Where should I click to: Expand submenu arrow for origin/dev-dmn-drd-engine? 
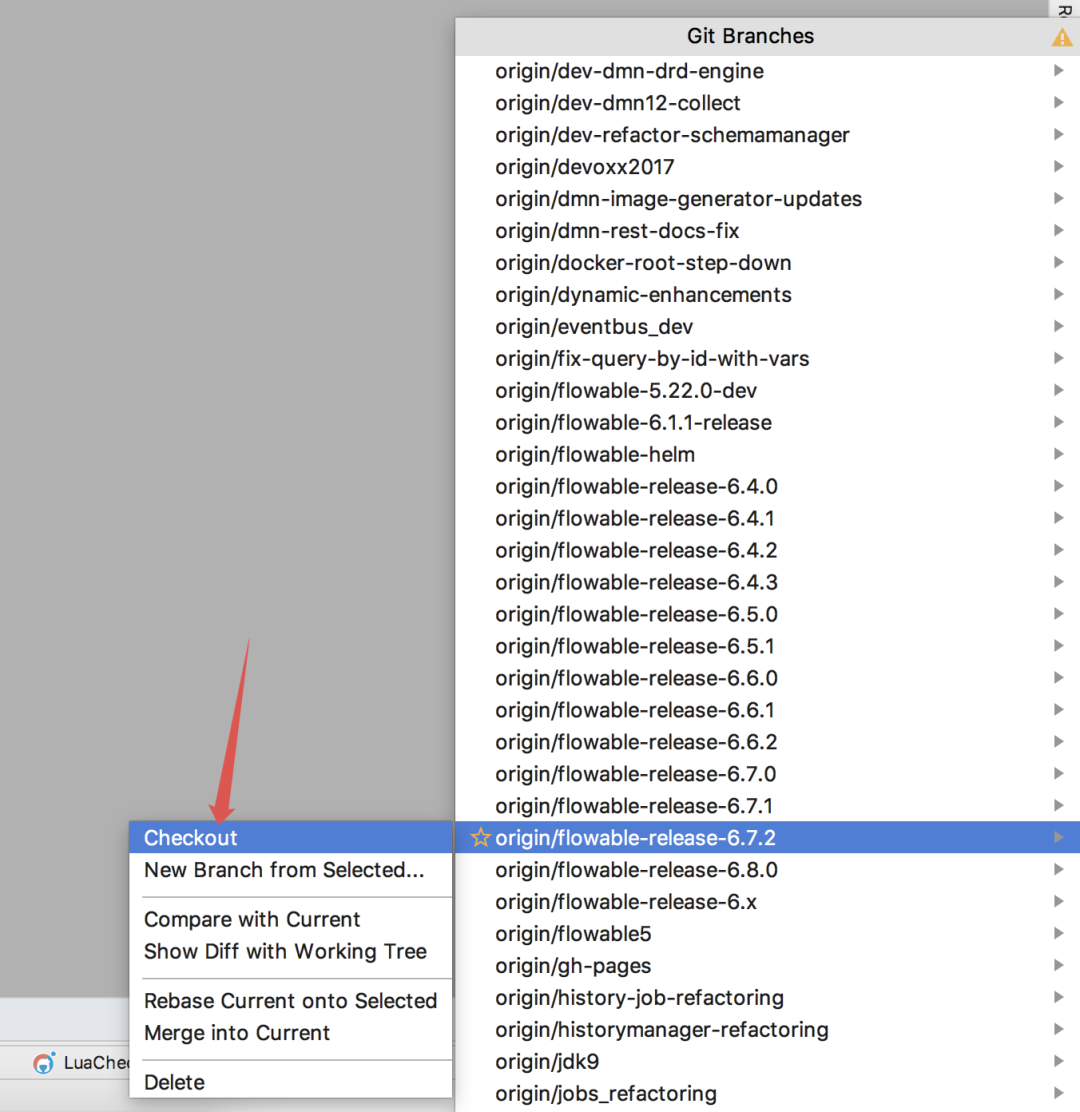click(x=1058, y=70)
